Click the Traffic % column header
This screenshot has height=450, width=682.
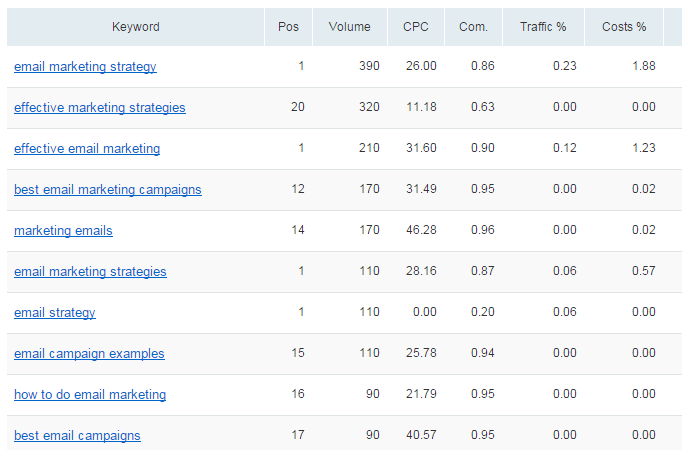[543, 27]
